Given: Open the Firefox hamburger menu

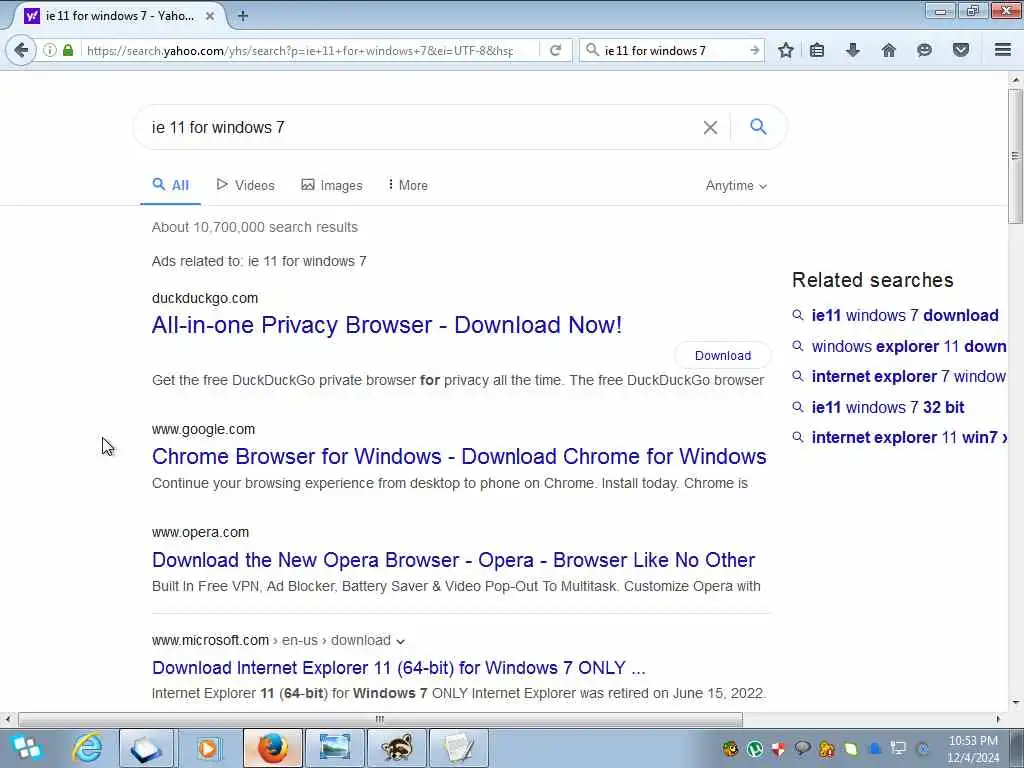Looking at the screenshot, I should [1003, 50].
